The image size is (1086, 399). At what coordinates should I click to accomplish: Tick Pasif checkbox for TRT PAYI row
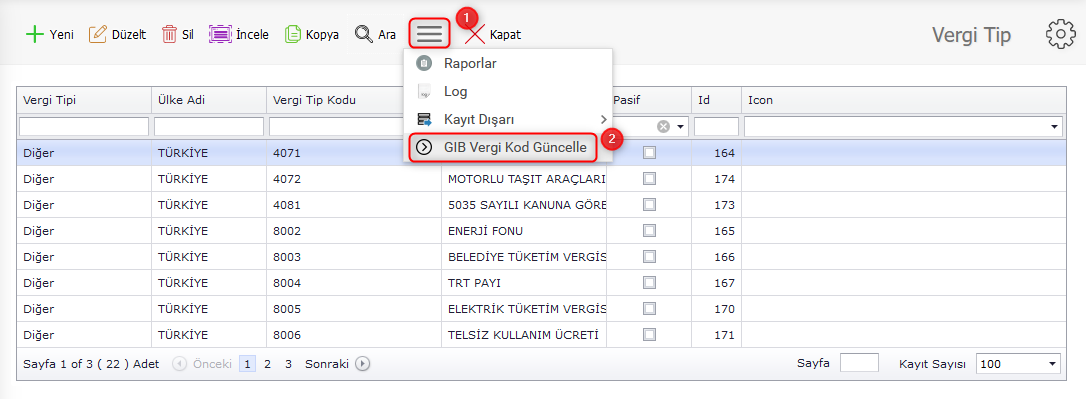[x=649, y=283]
